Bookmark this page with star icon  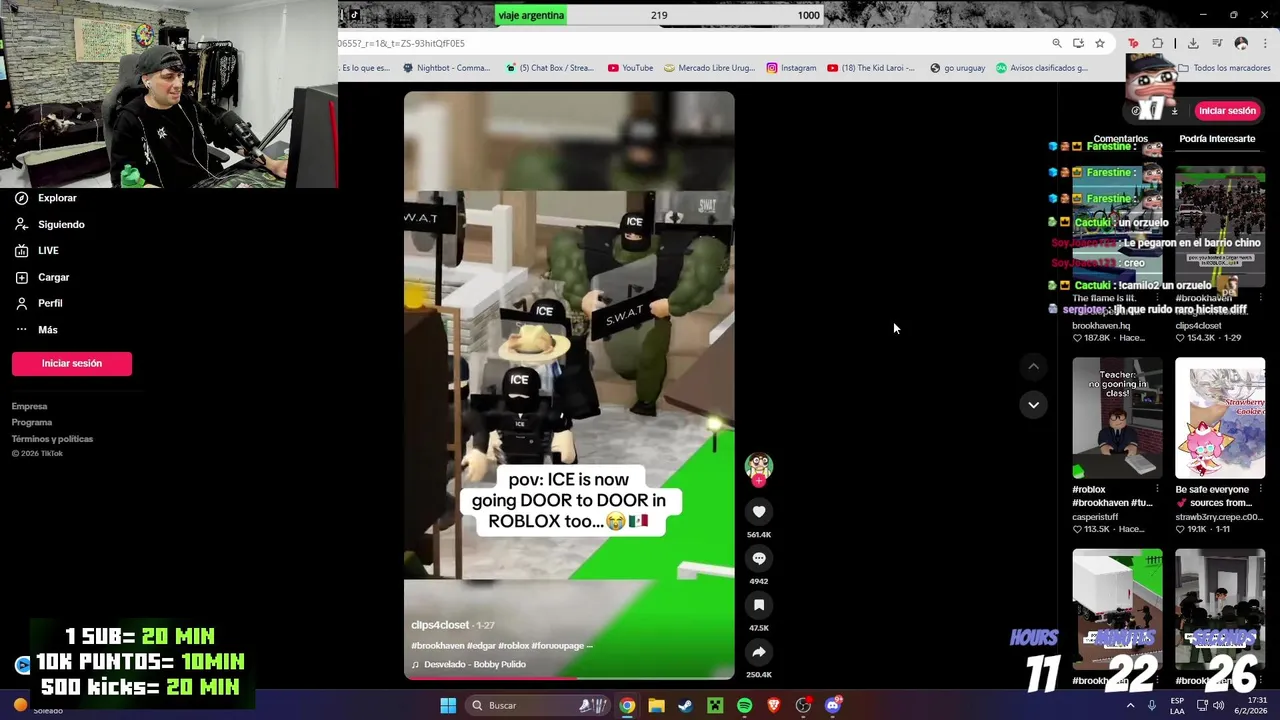tap(1100, 43)
